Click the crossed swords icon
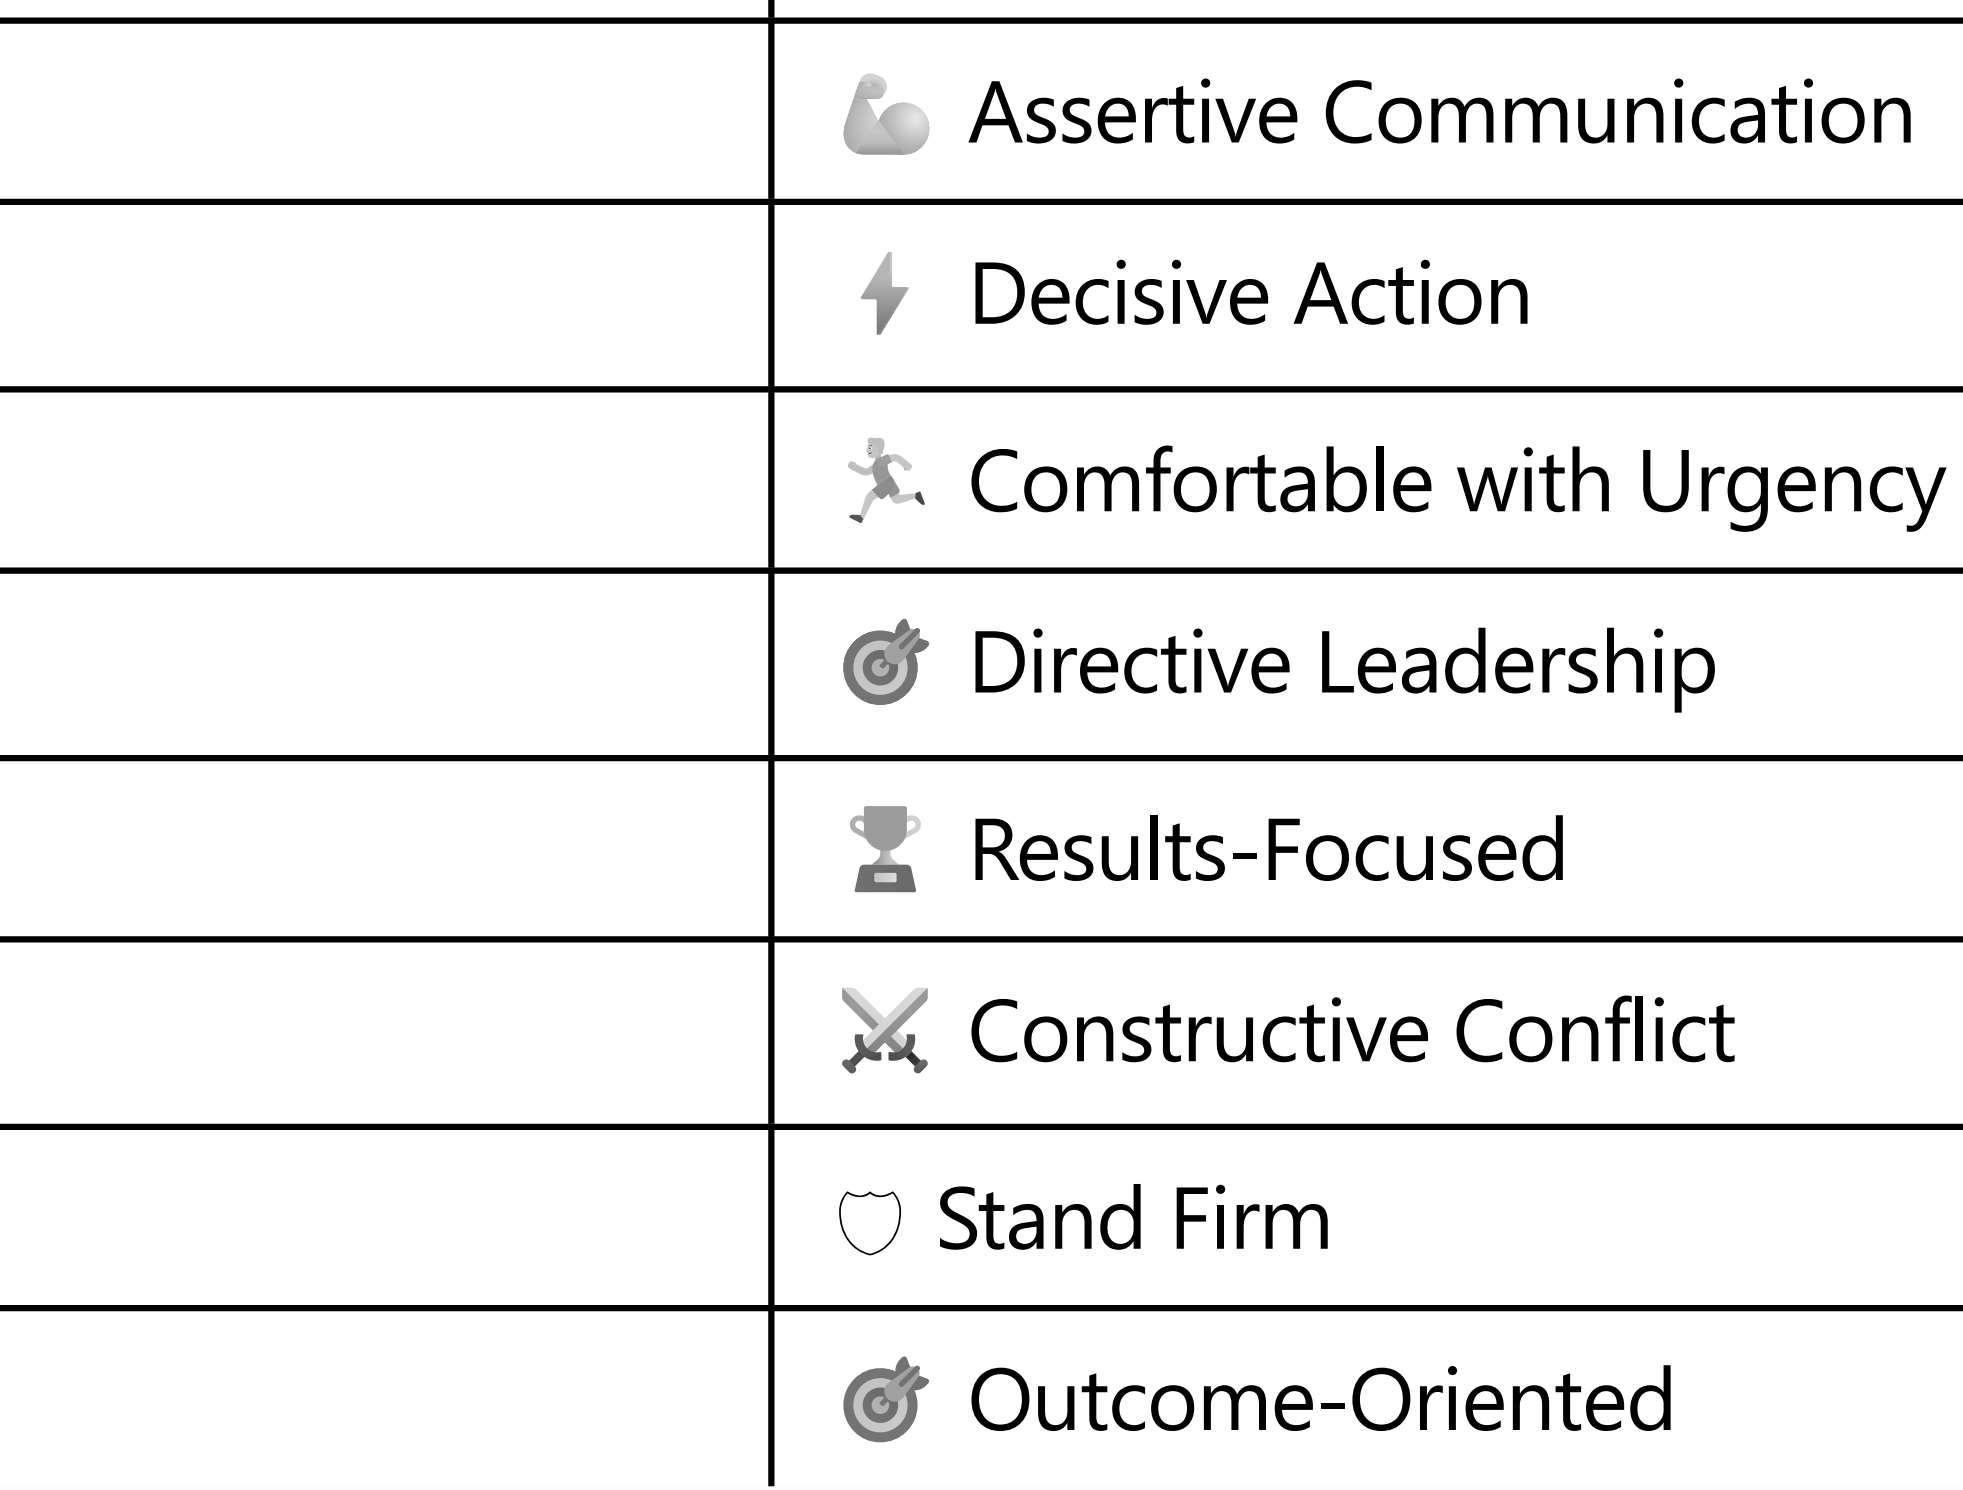The image size is (1963, 1490). coord(885,1031)
